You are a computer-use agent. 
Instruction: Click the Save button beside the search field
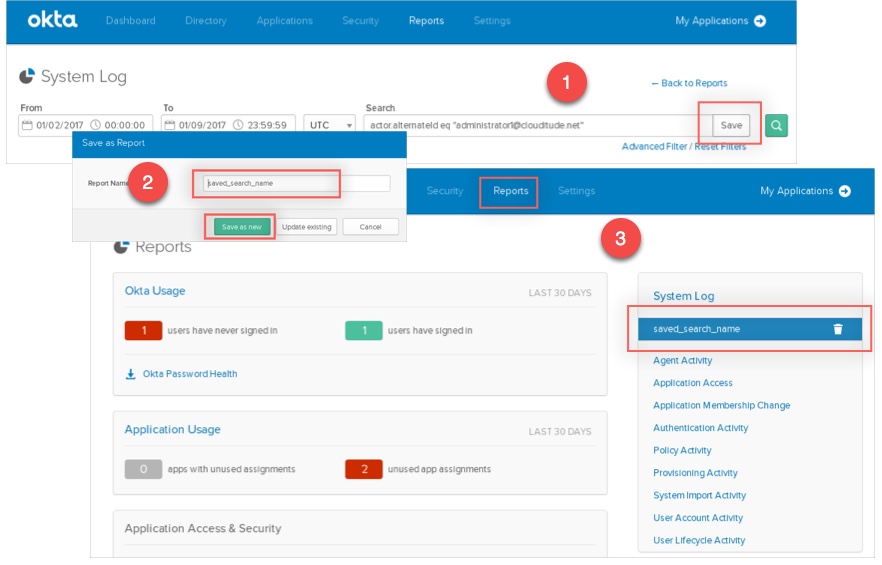click(x=731, y=125)
